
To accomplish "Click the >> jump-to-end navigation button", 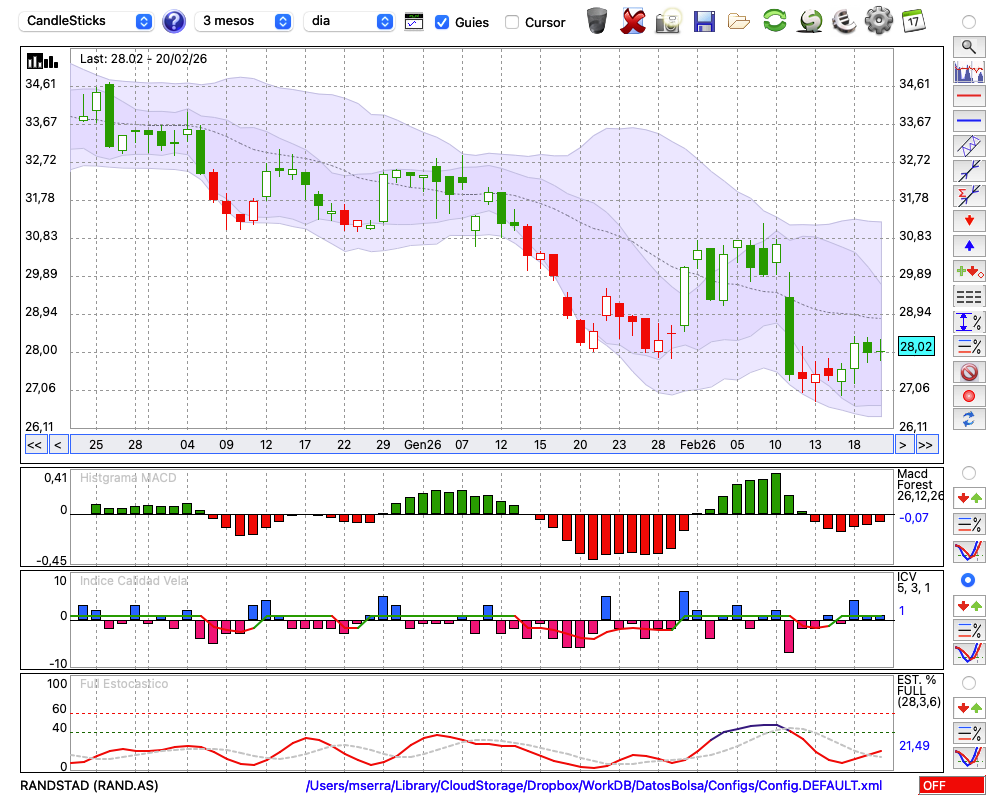I will point(926,445).
